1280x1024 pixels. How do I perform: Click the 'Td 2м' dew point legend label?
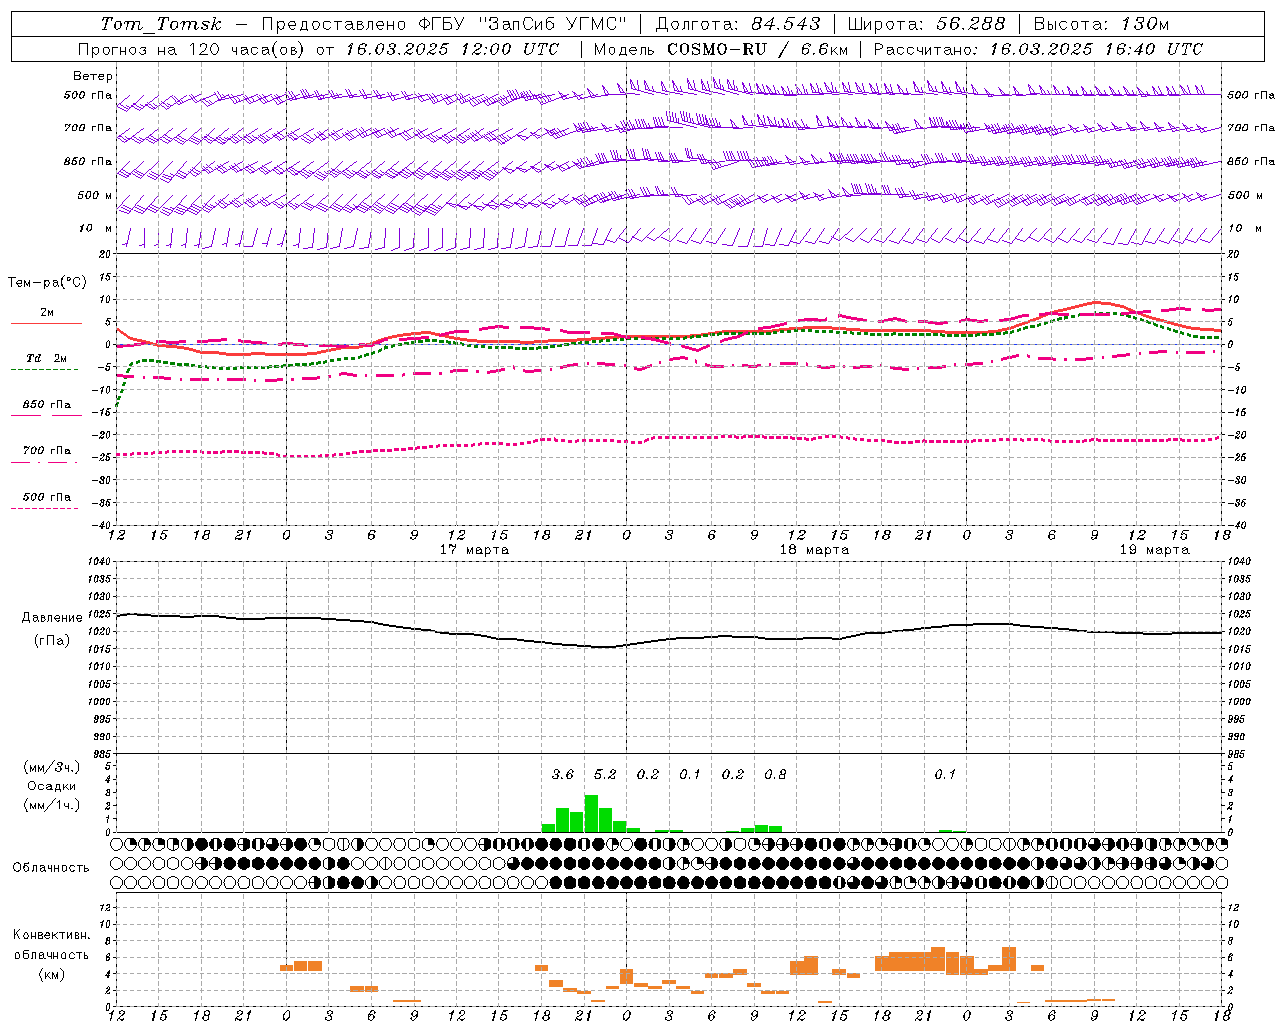[47, 358]
